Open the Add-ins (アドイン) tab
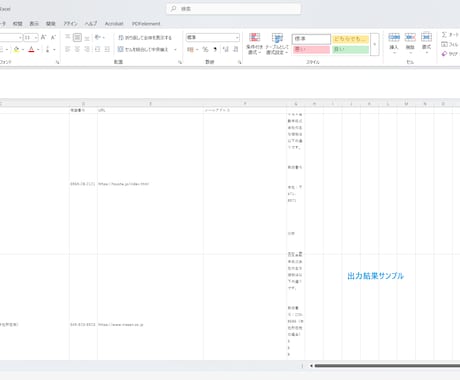The height and width of the screenshot is (380, 460). [70, 24]
